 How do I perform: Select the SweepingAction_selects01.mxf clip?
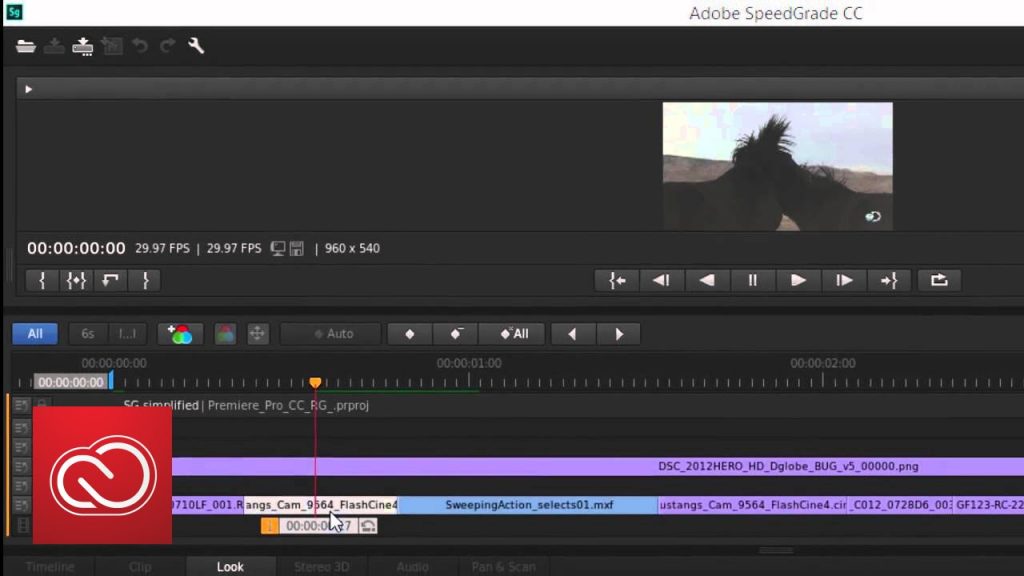point(528,505)
